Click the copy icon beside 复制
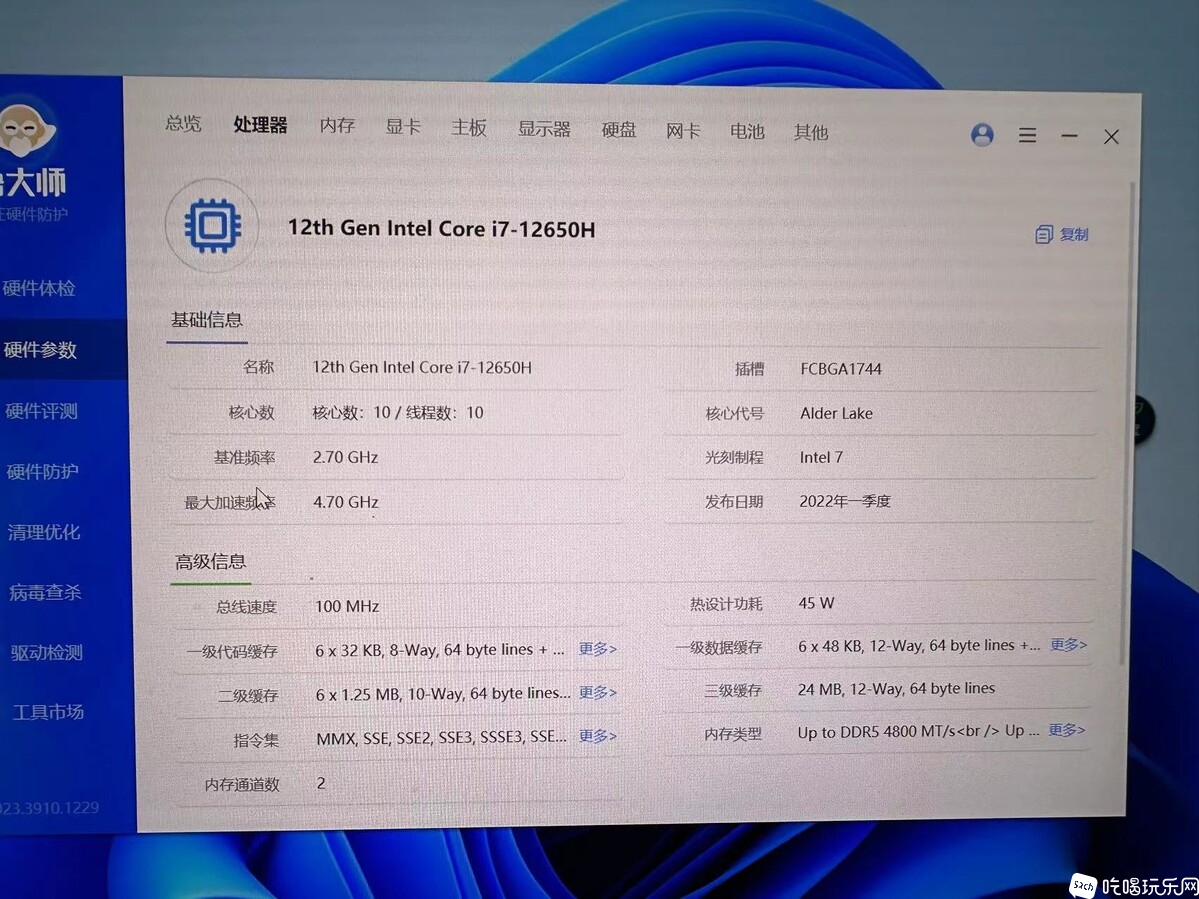 (1044, 235)
